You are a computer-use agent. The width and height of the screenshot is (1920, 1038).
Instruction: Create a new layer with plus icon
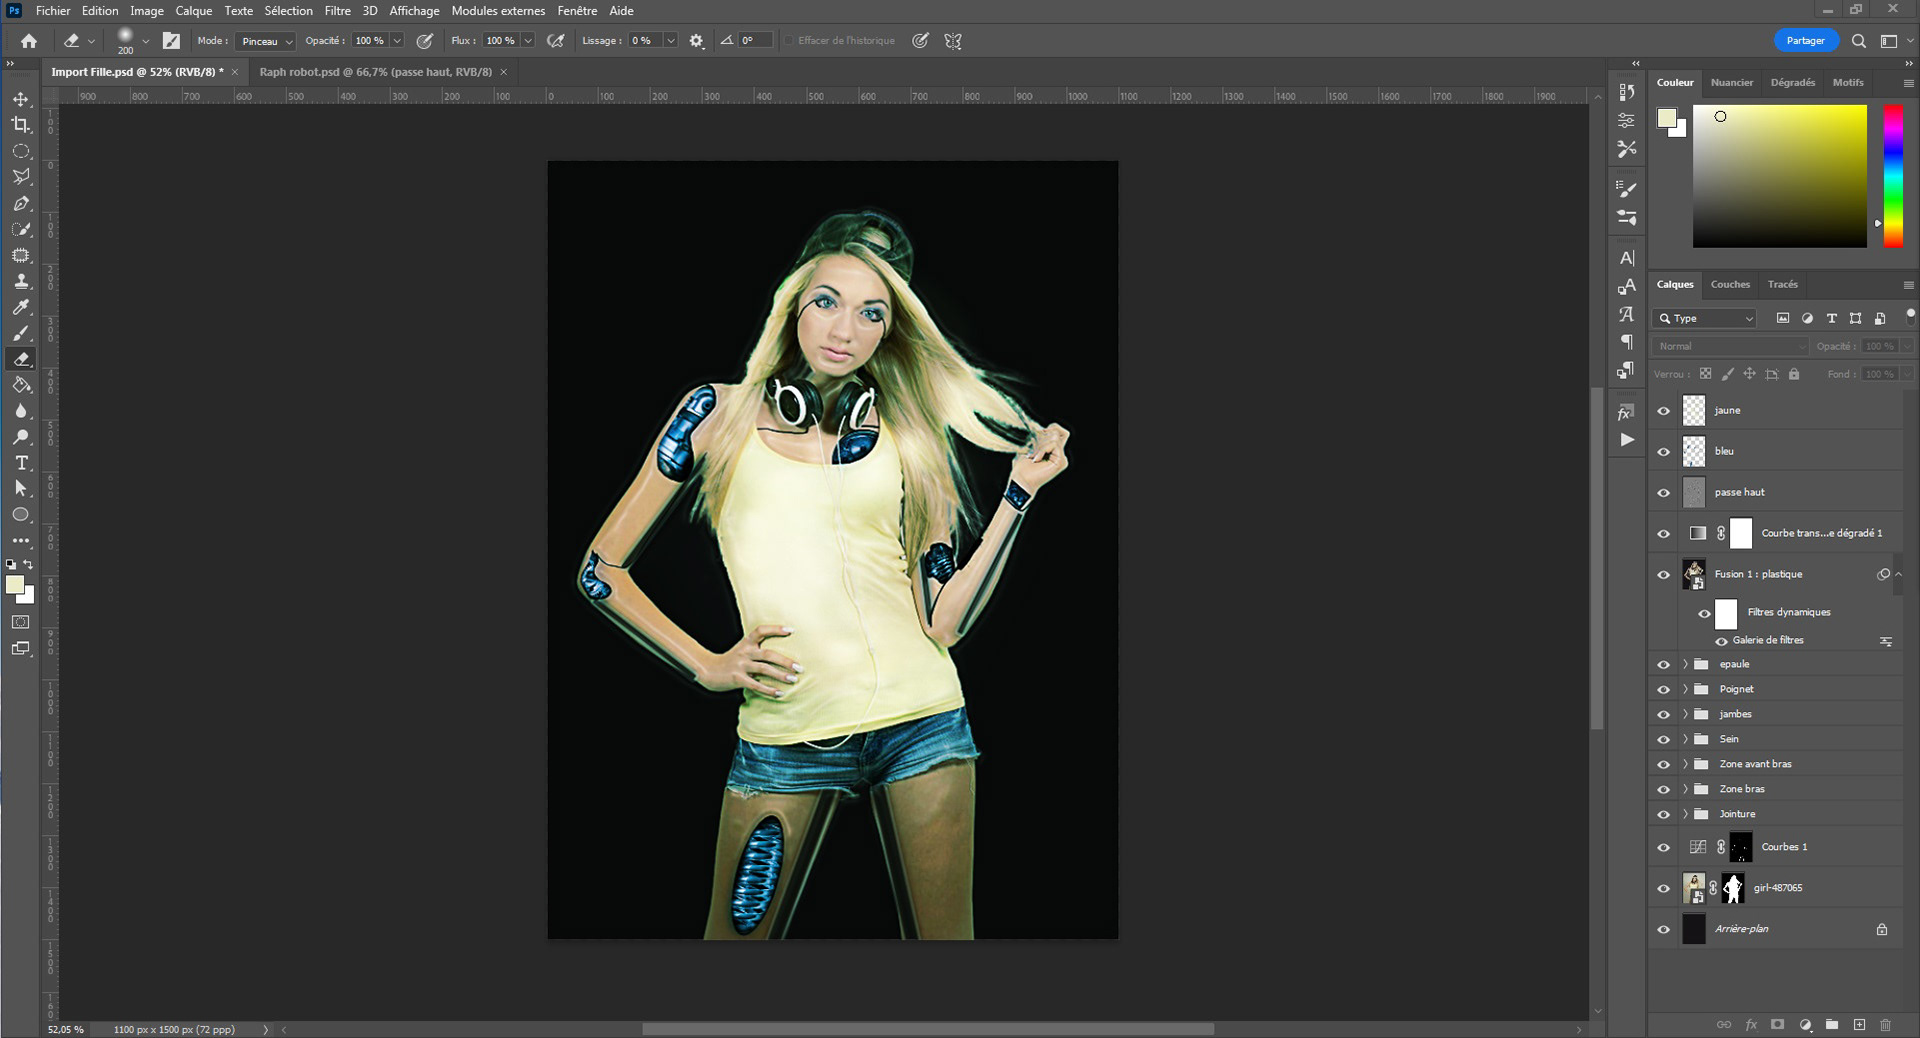(1859, 1025)
